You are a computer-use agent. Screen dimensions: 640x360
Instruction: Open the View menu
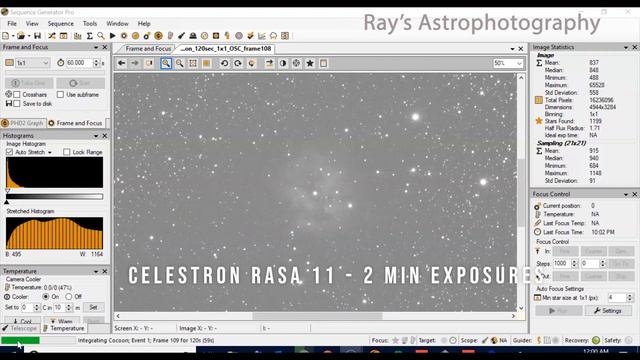pos(32,24)
